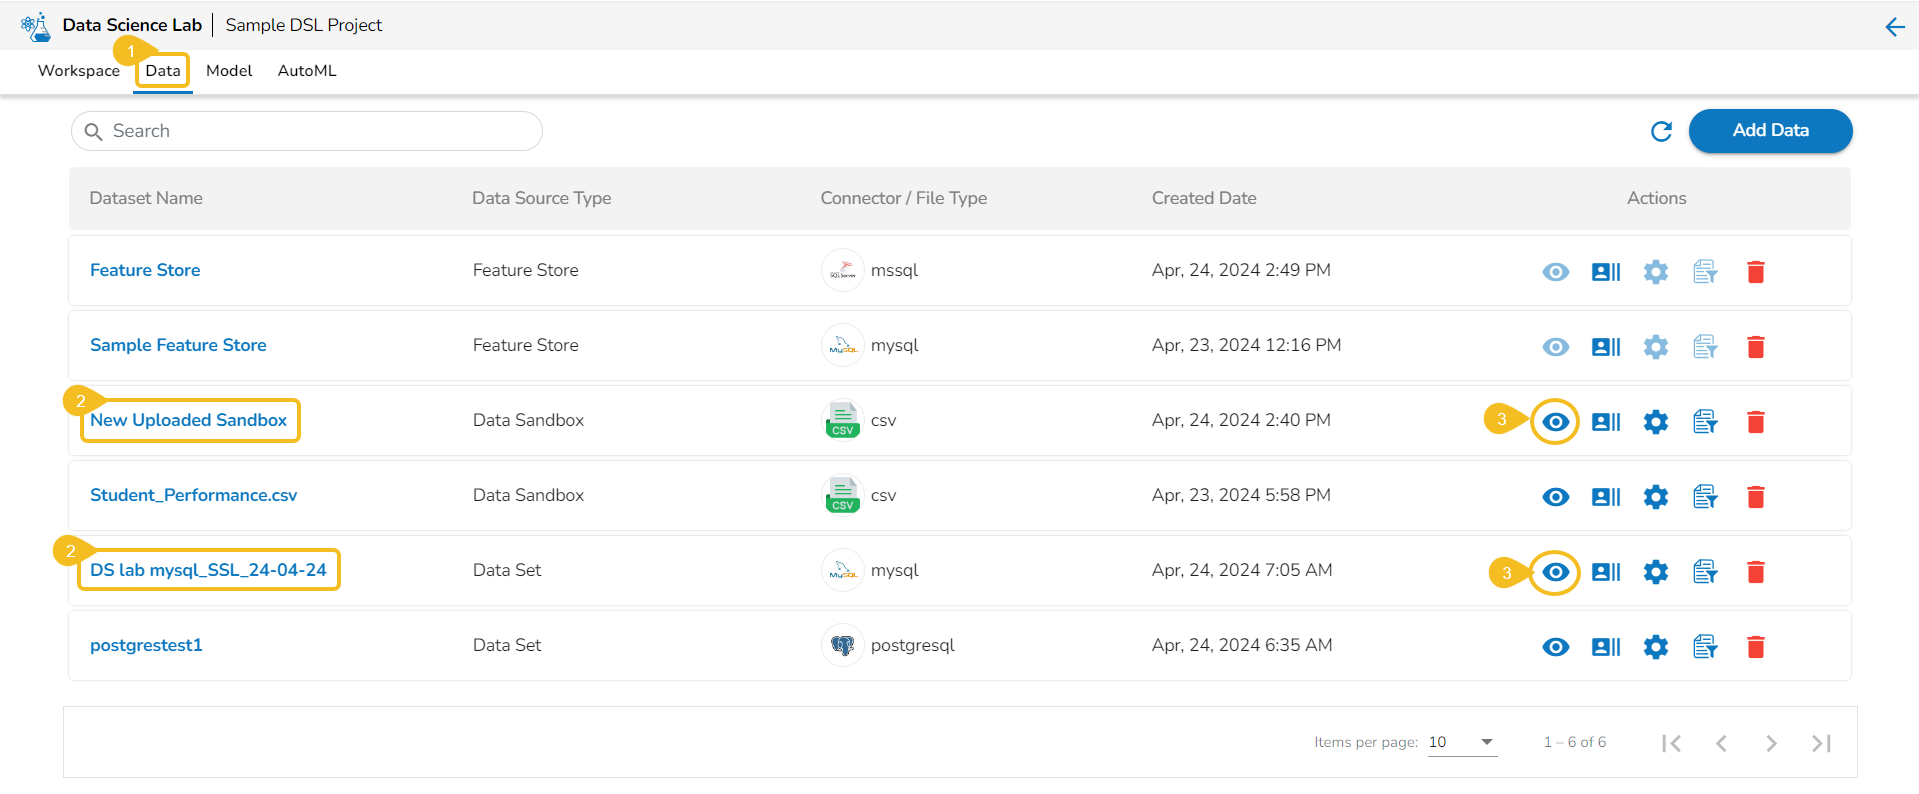Click the eye preview icon for postgrestest1
Image resolution: width=1919 pixels, height=794 pixels.
coord(1555,647)
